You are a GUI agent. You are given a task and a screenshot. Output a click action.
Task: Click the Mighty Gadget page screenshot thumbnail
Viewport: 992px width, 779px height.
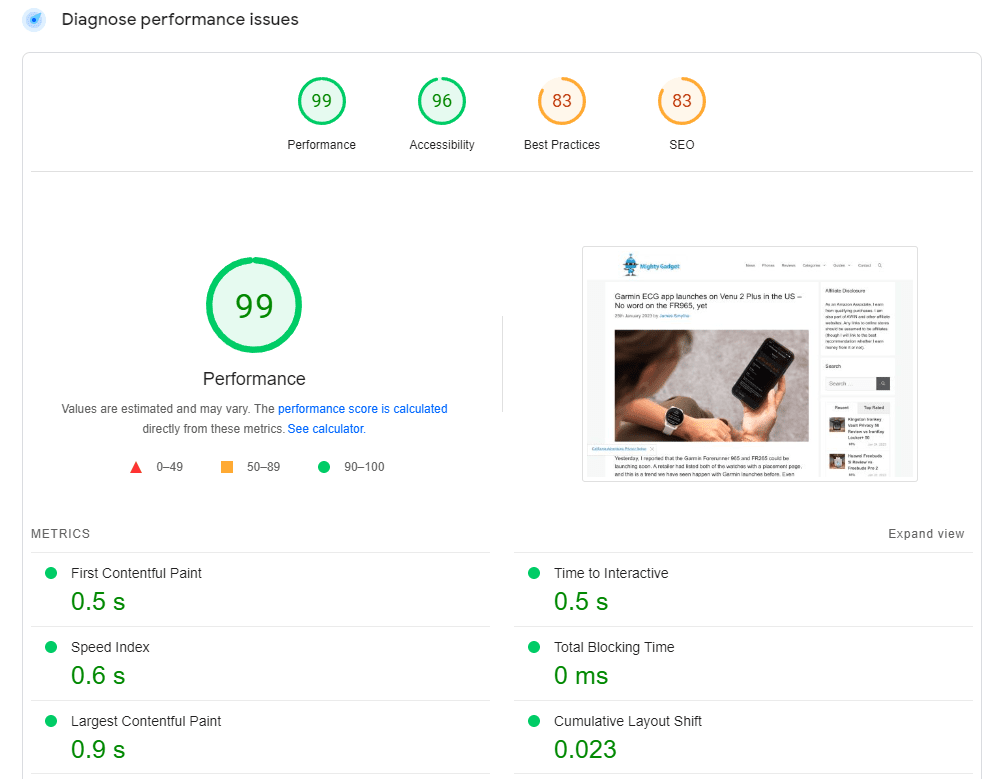pos(749,364)
